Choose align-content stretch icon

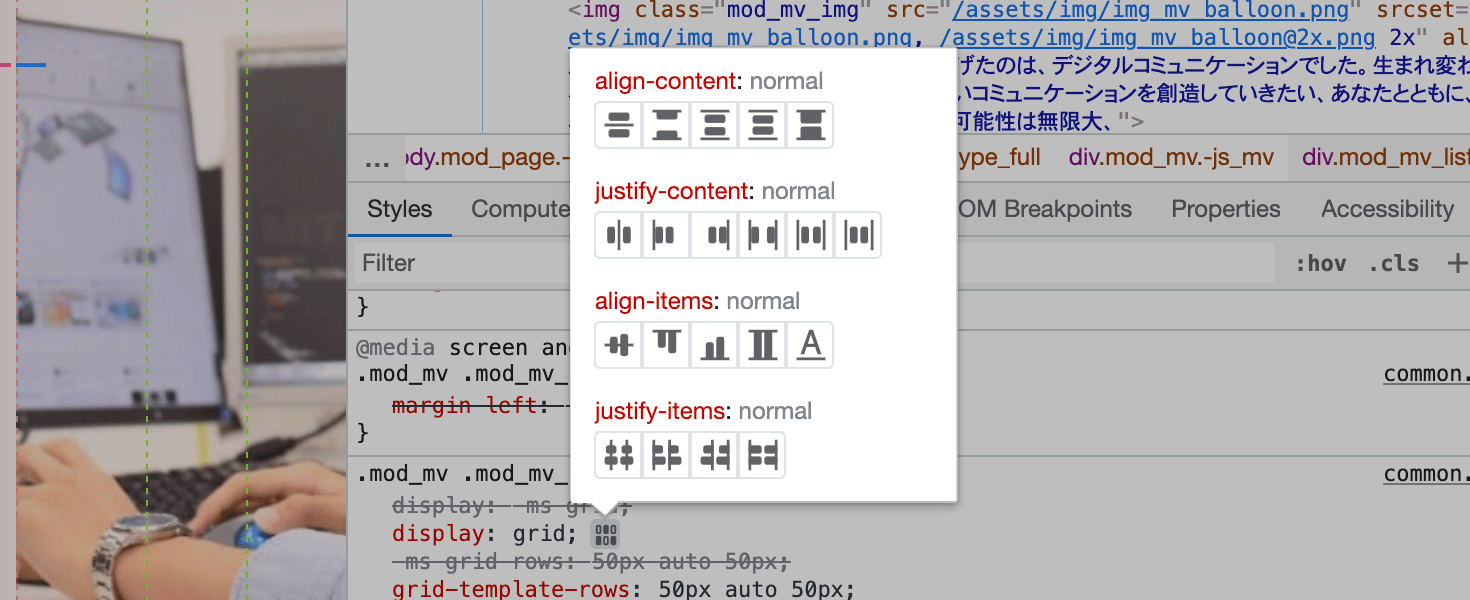pos(811,125)
